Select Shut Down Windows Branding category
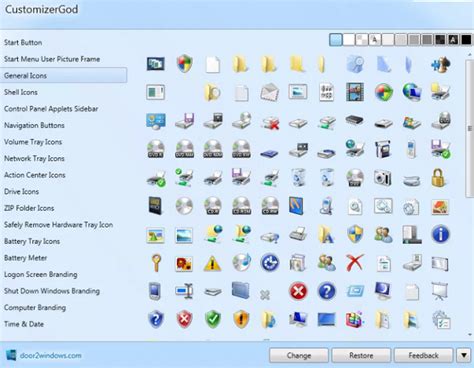Screen dimensions: 474x368 click(x=52, y=291)
